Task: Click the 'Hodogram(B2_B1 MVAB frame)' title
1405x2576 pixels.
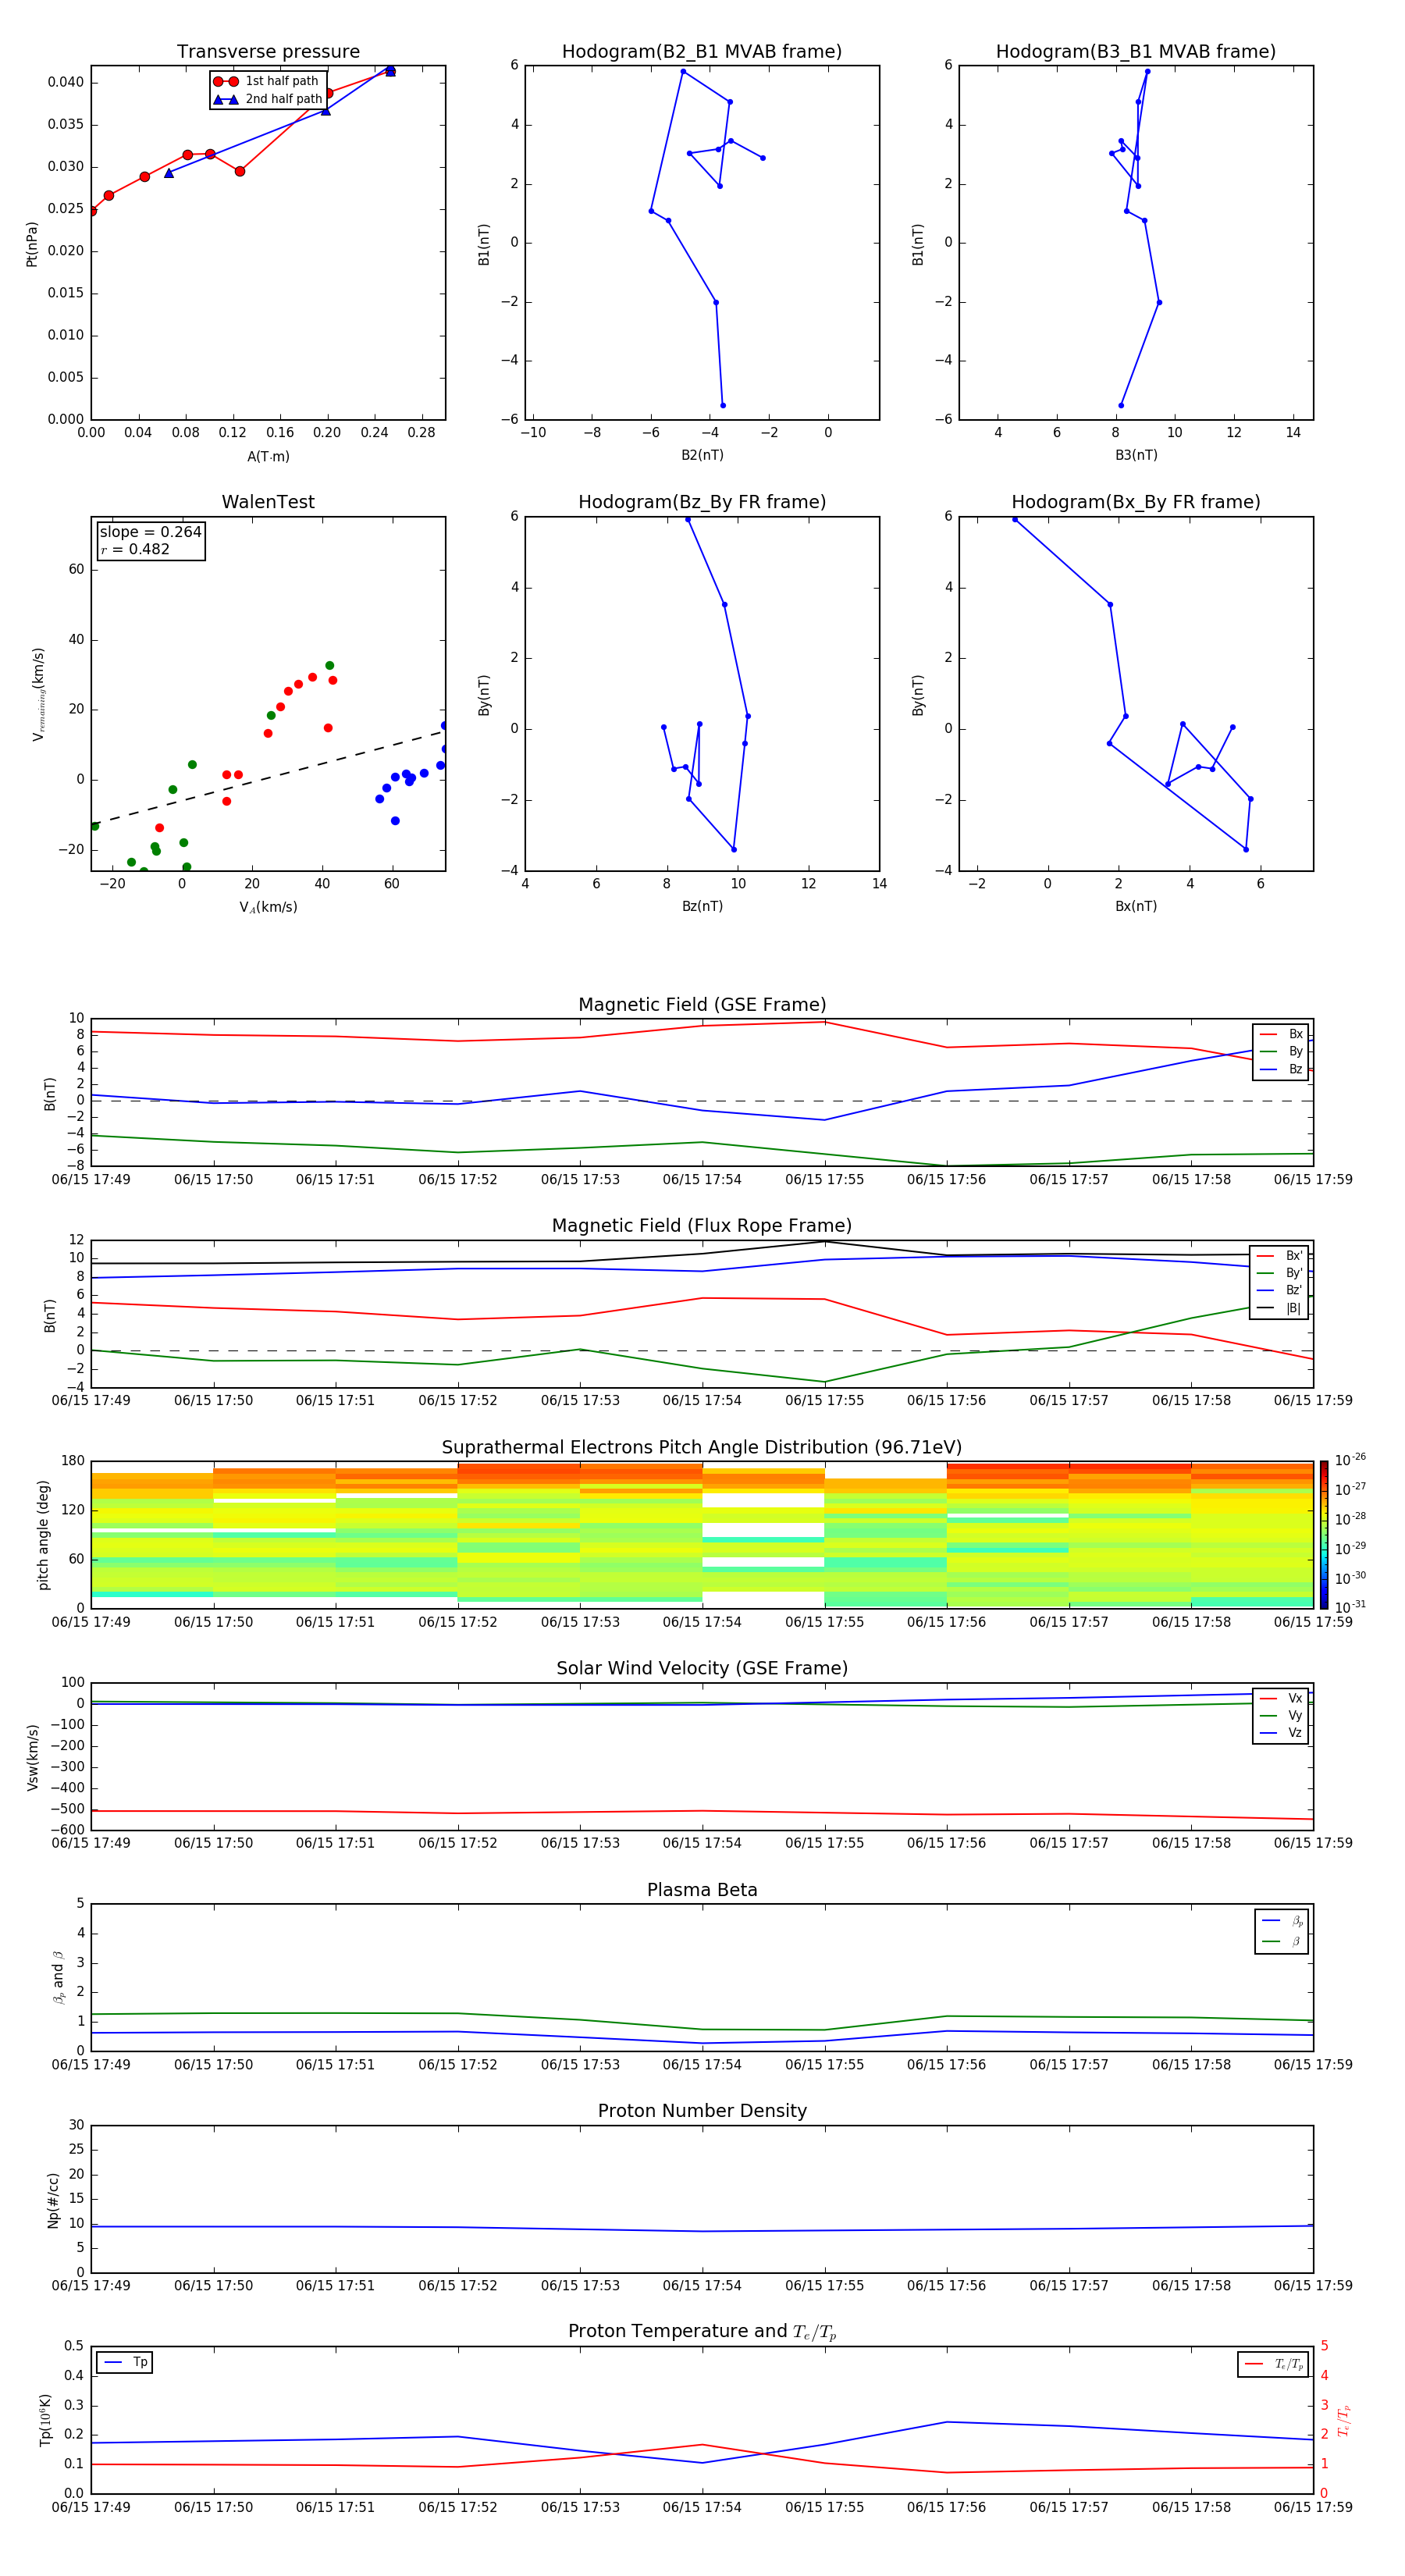Action: point(702,52)
